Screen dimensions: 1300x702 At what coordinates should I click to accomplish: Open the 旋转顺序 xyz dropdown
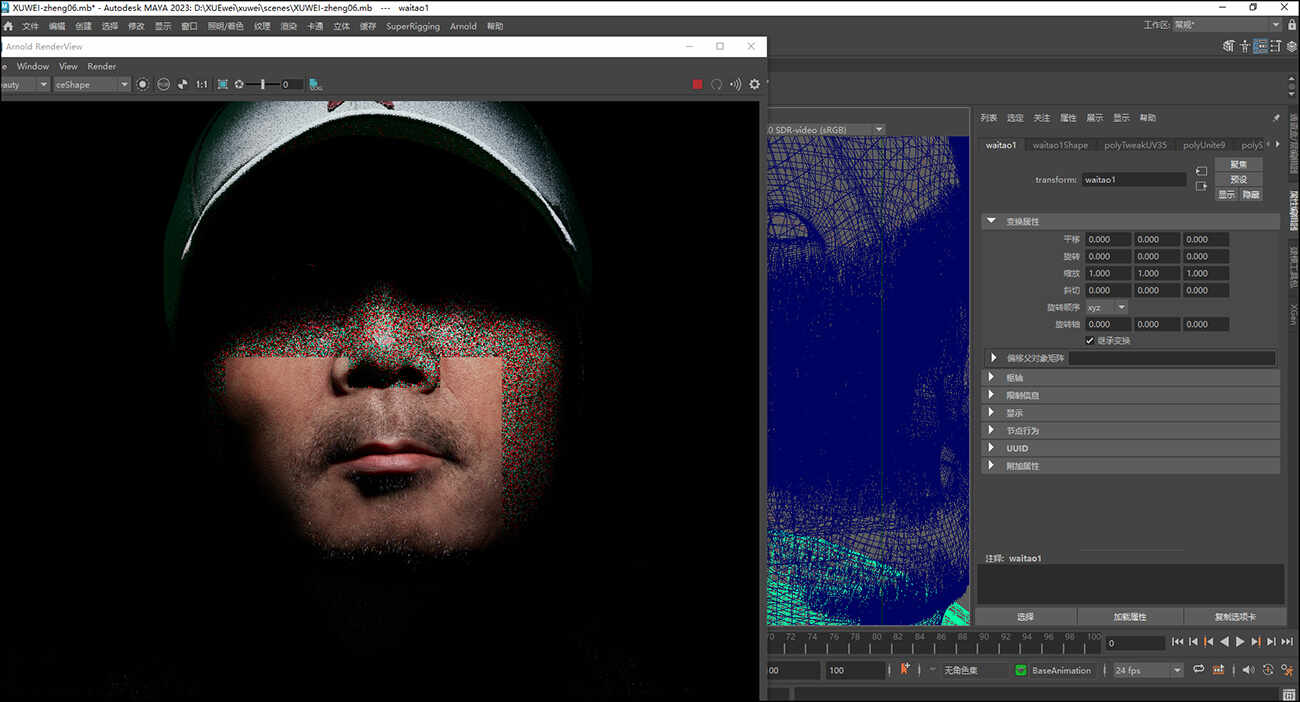(1107, 307)
